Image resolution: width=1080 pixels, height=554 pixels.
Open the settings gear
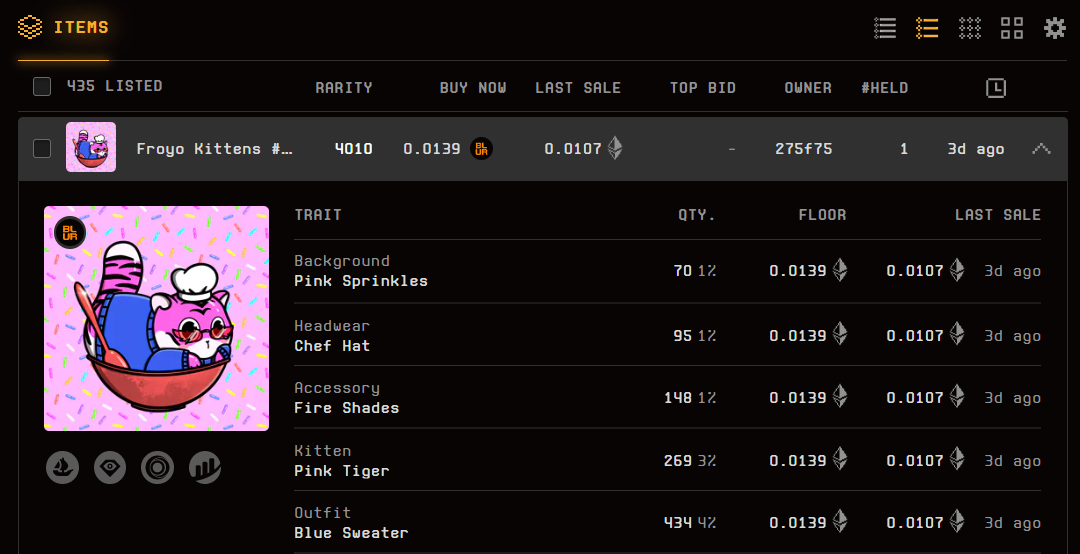1055,28
